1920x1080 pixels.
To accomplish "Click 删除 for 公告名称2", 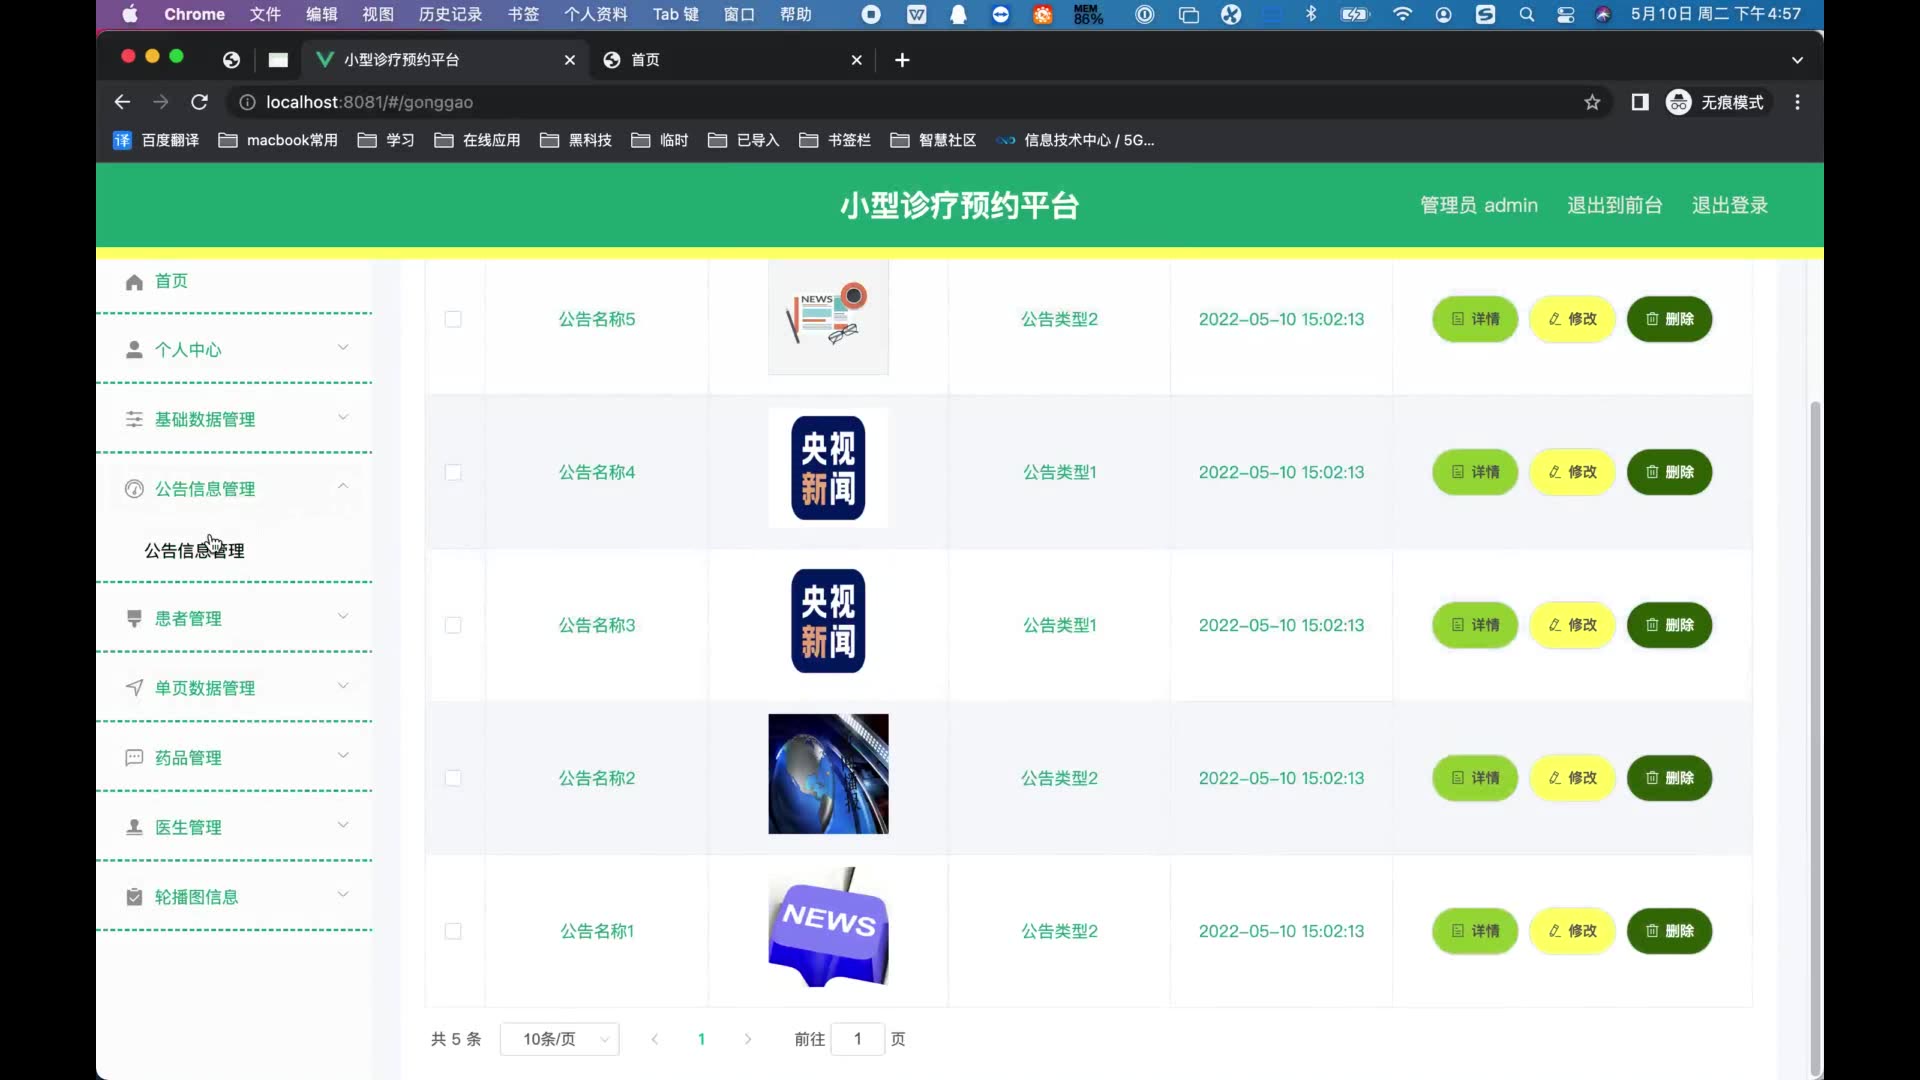I will click(1669, 778).
